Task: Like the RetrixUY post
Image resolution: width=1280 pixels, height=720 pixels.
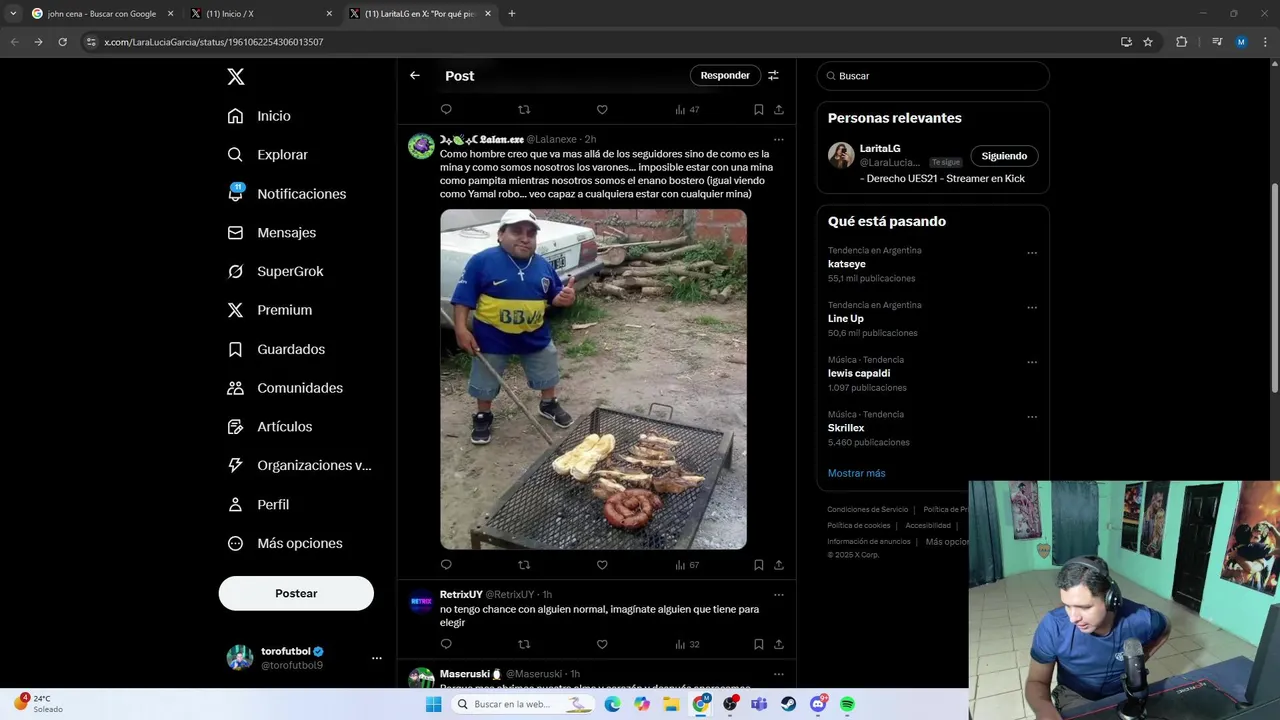Action: [x=602, y=644]
